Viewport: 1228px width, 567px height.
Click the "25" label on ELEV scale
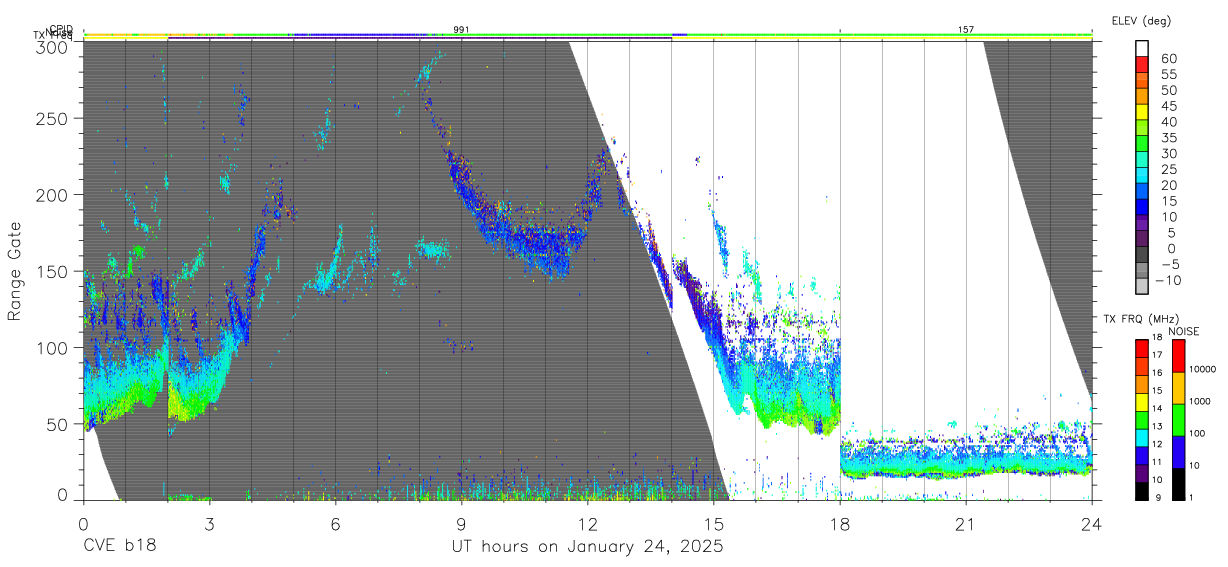click(1168, 169)
